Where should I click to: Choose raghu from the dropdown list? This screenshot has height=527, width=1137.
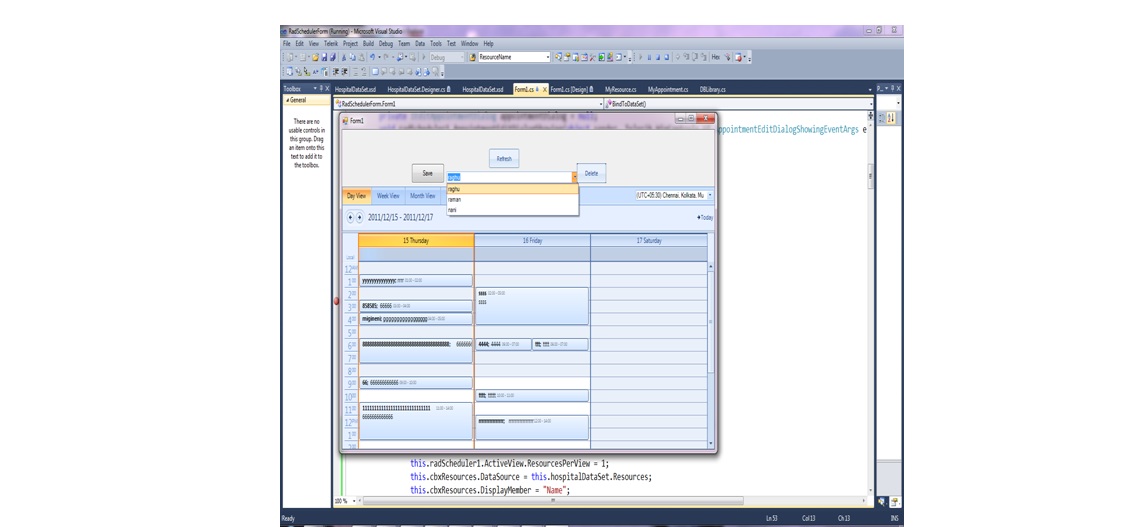coord(513,188)
